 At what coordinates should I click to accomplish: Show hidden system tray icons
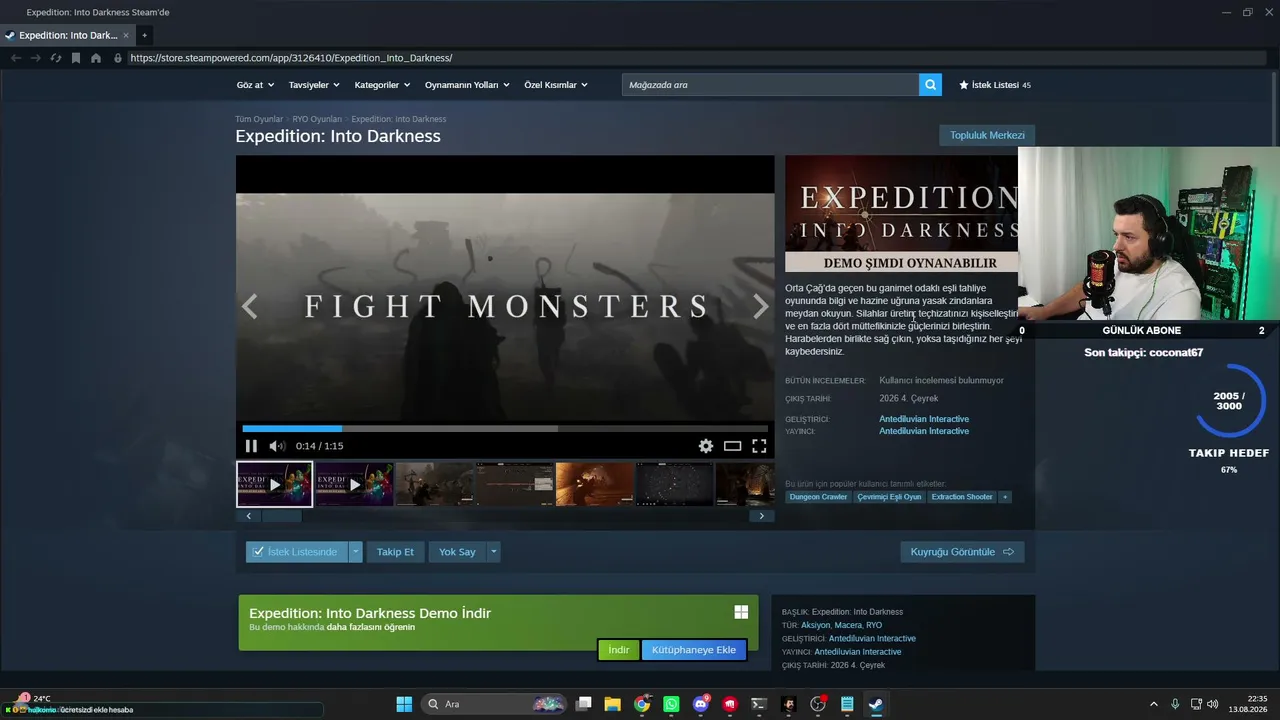coord(1153,704)
